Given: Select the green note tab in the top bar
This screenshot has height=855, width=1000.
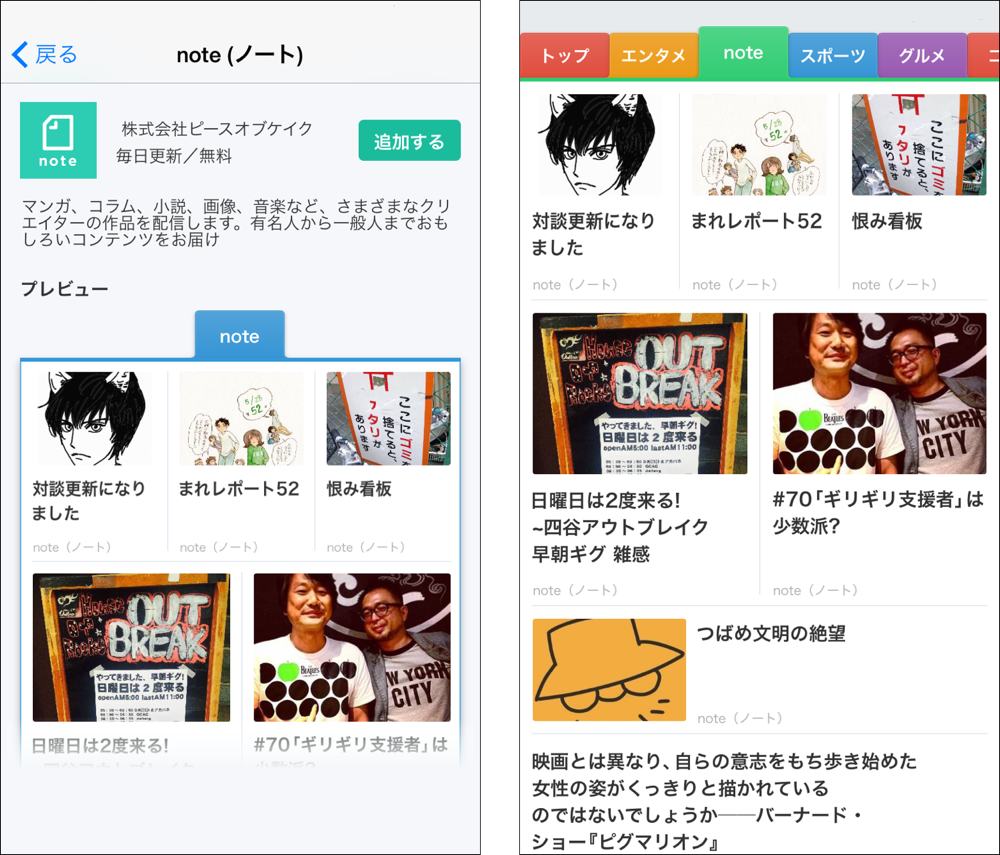Looking at the screenshot, I should [744, 53].
